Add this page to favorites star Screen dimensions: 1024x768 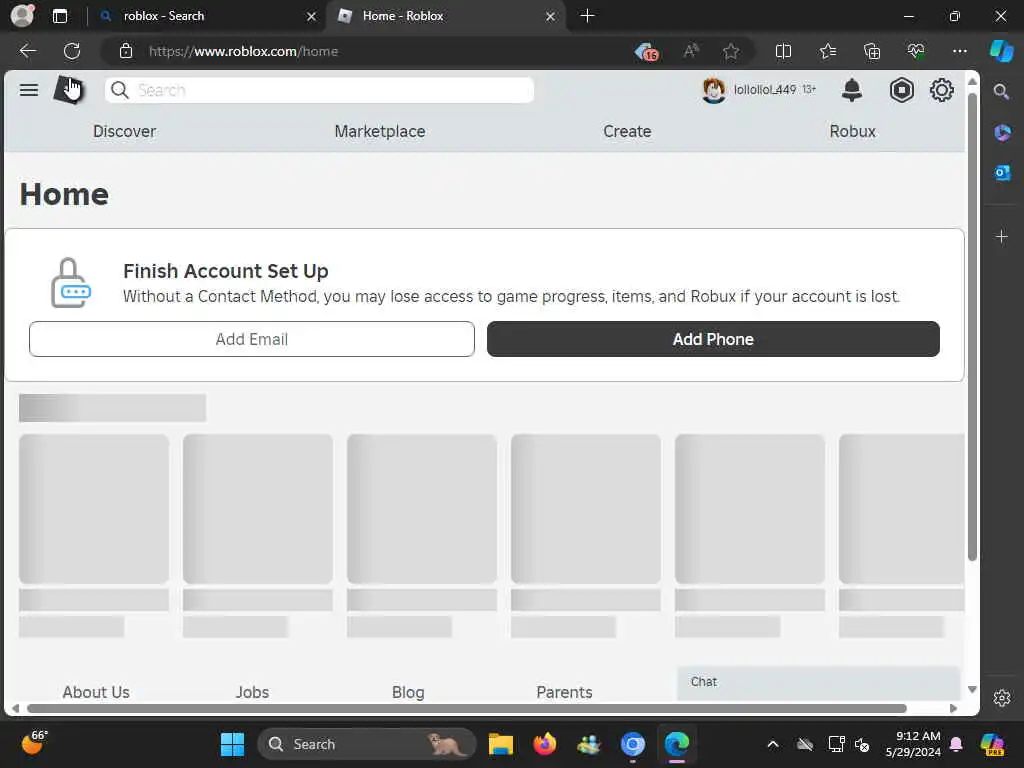click(x=731, y=51)
